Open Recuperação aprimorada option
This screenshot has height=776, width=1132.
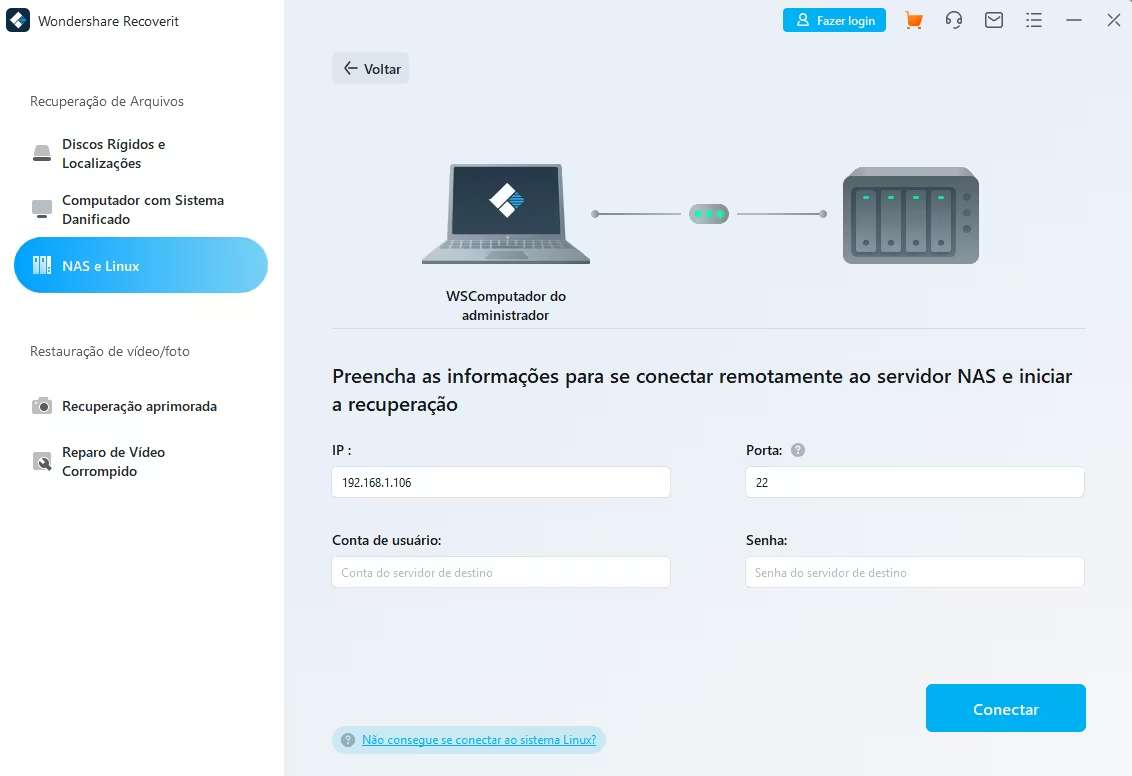pos(138,406)
